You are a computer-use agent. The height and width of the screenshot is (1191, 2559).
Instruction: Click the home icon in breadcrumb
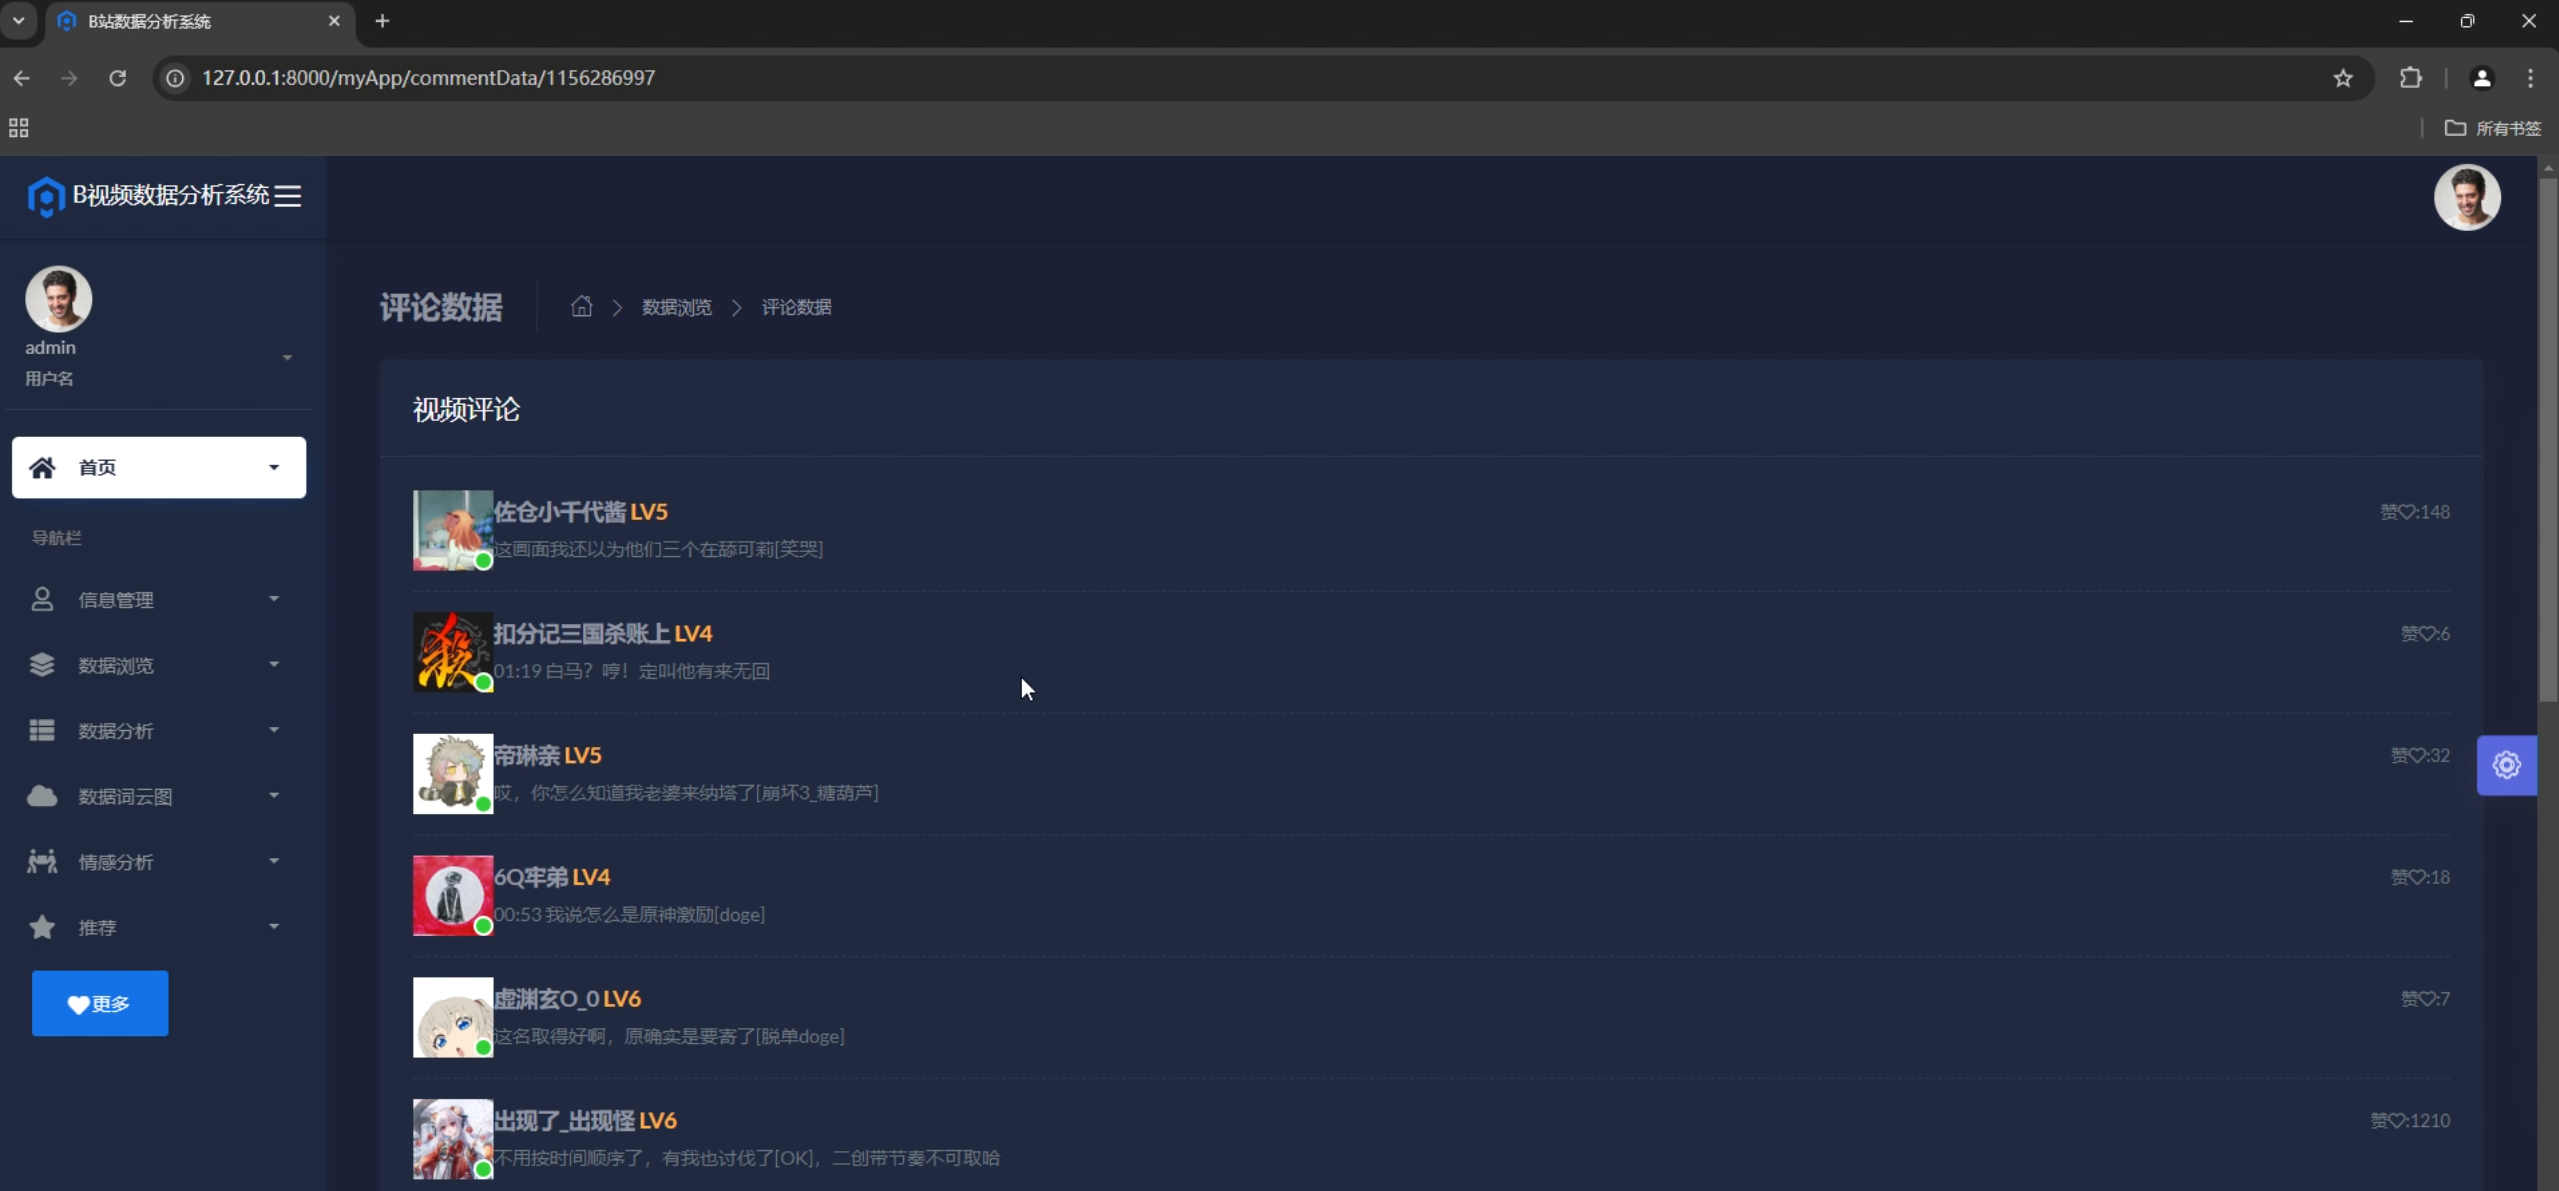581,306
